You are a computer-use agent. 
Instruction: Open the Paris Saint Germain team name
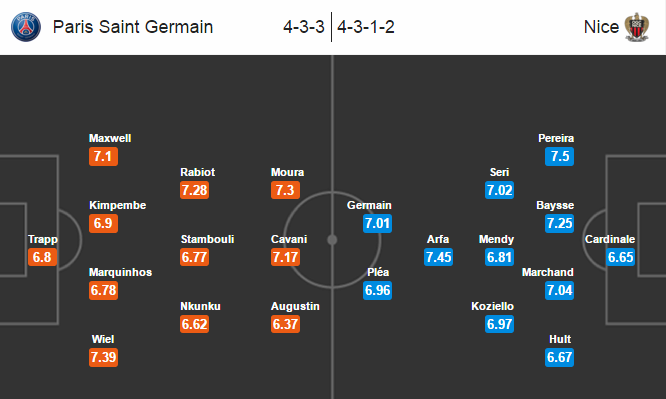coord(133,27)
